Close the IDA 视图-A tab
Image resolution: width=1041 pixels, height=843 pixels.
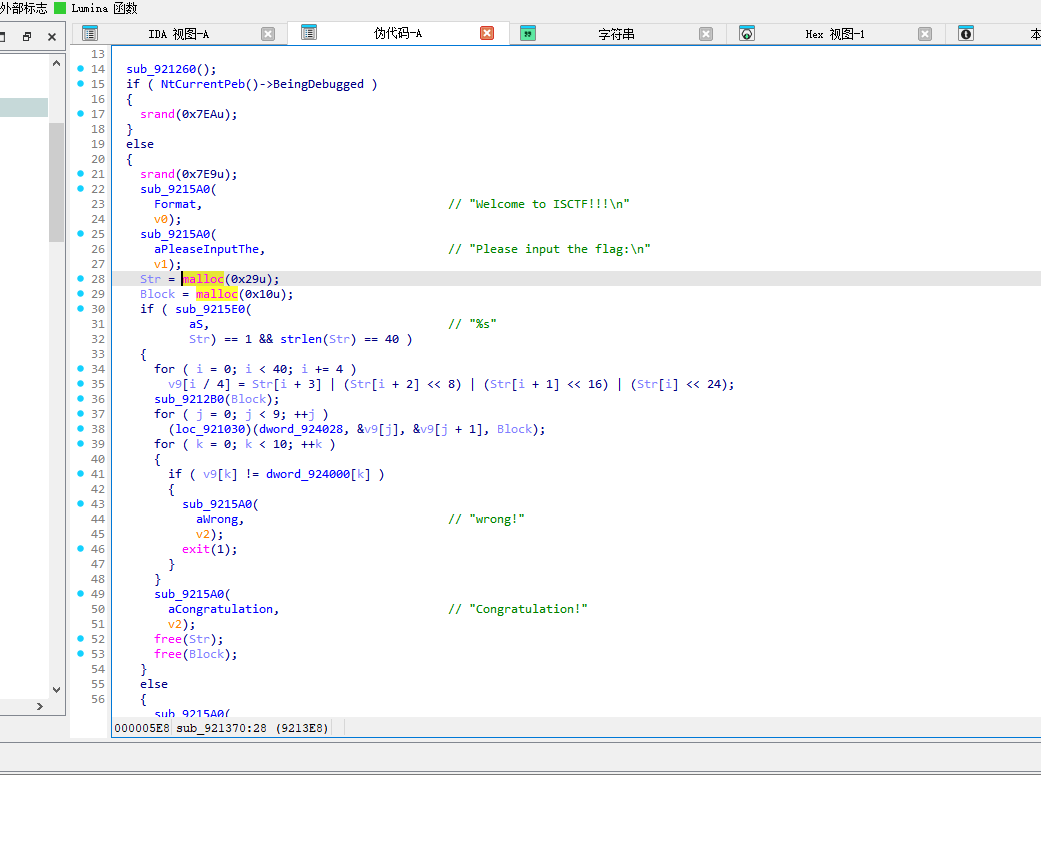point(268,33)
